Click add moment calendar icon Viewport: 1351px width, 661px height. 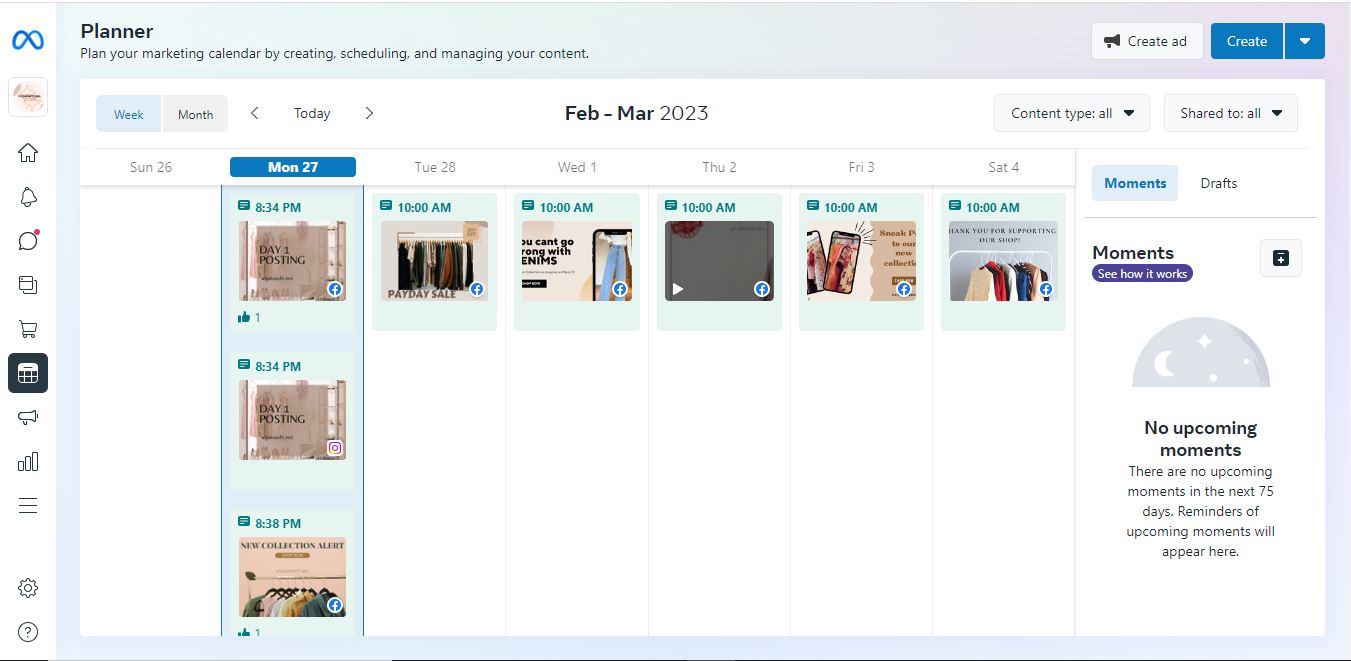point(1281,258)
